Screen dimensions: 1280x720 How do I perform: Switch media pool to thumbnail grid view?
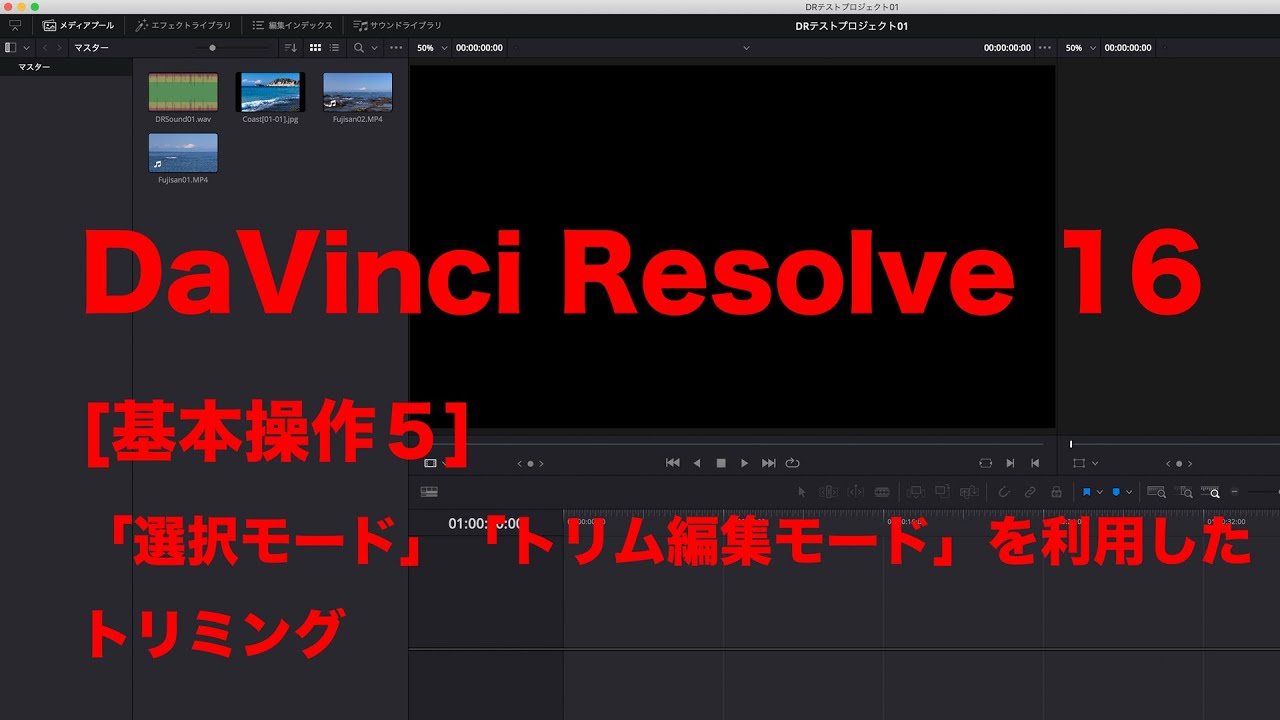[315, 47]
